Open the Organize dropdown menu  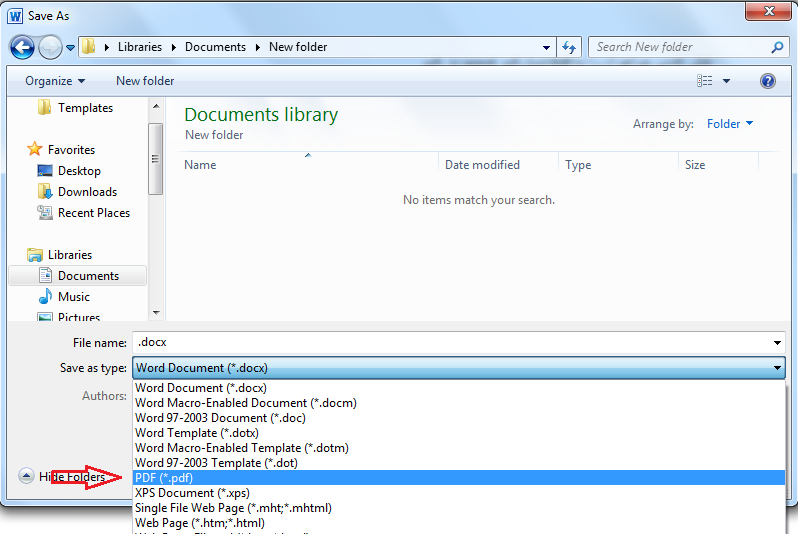(55, 81)
